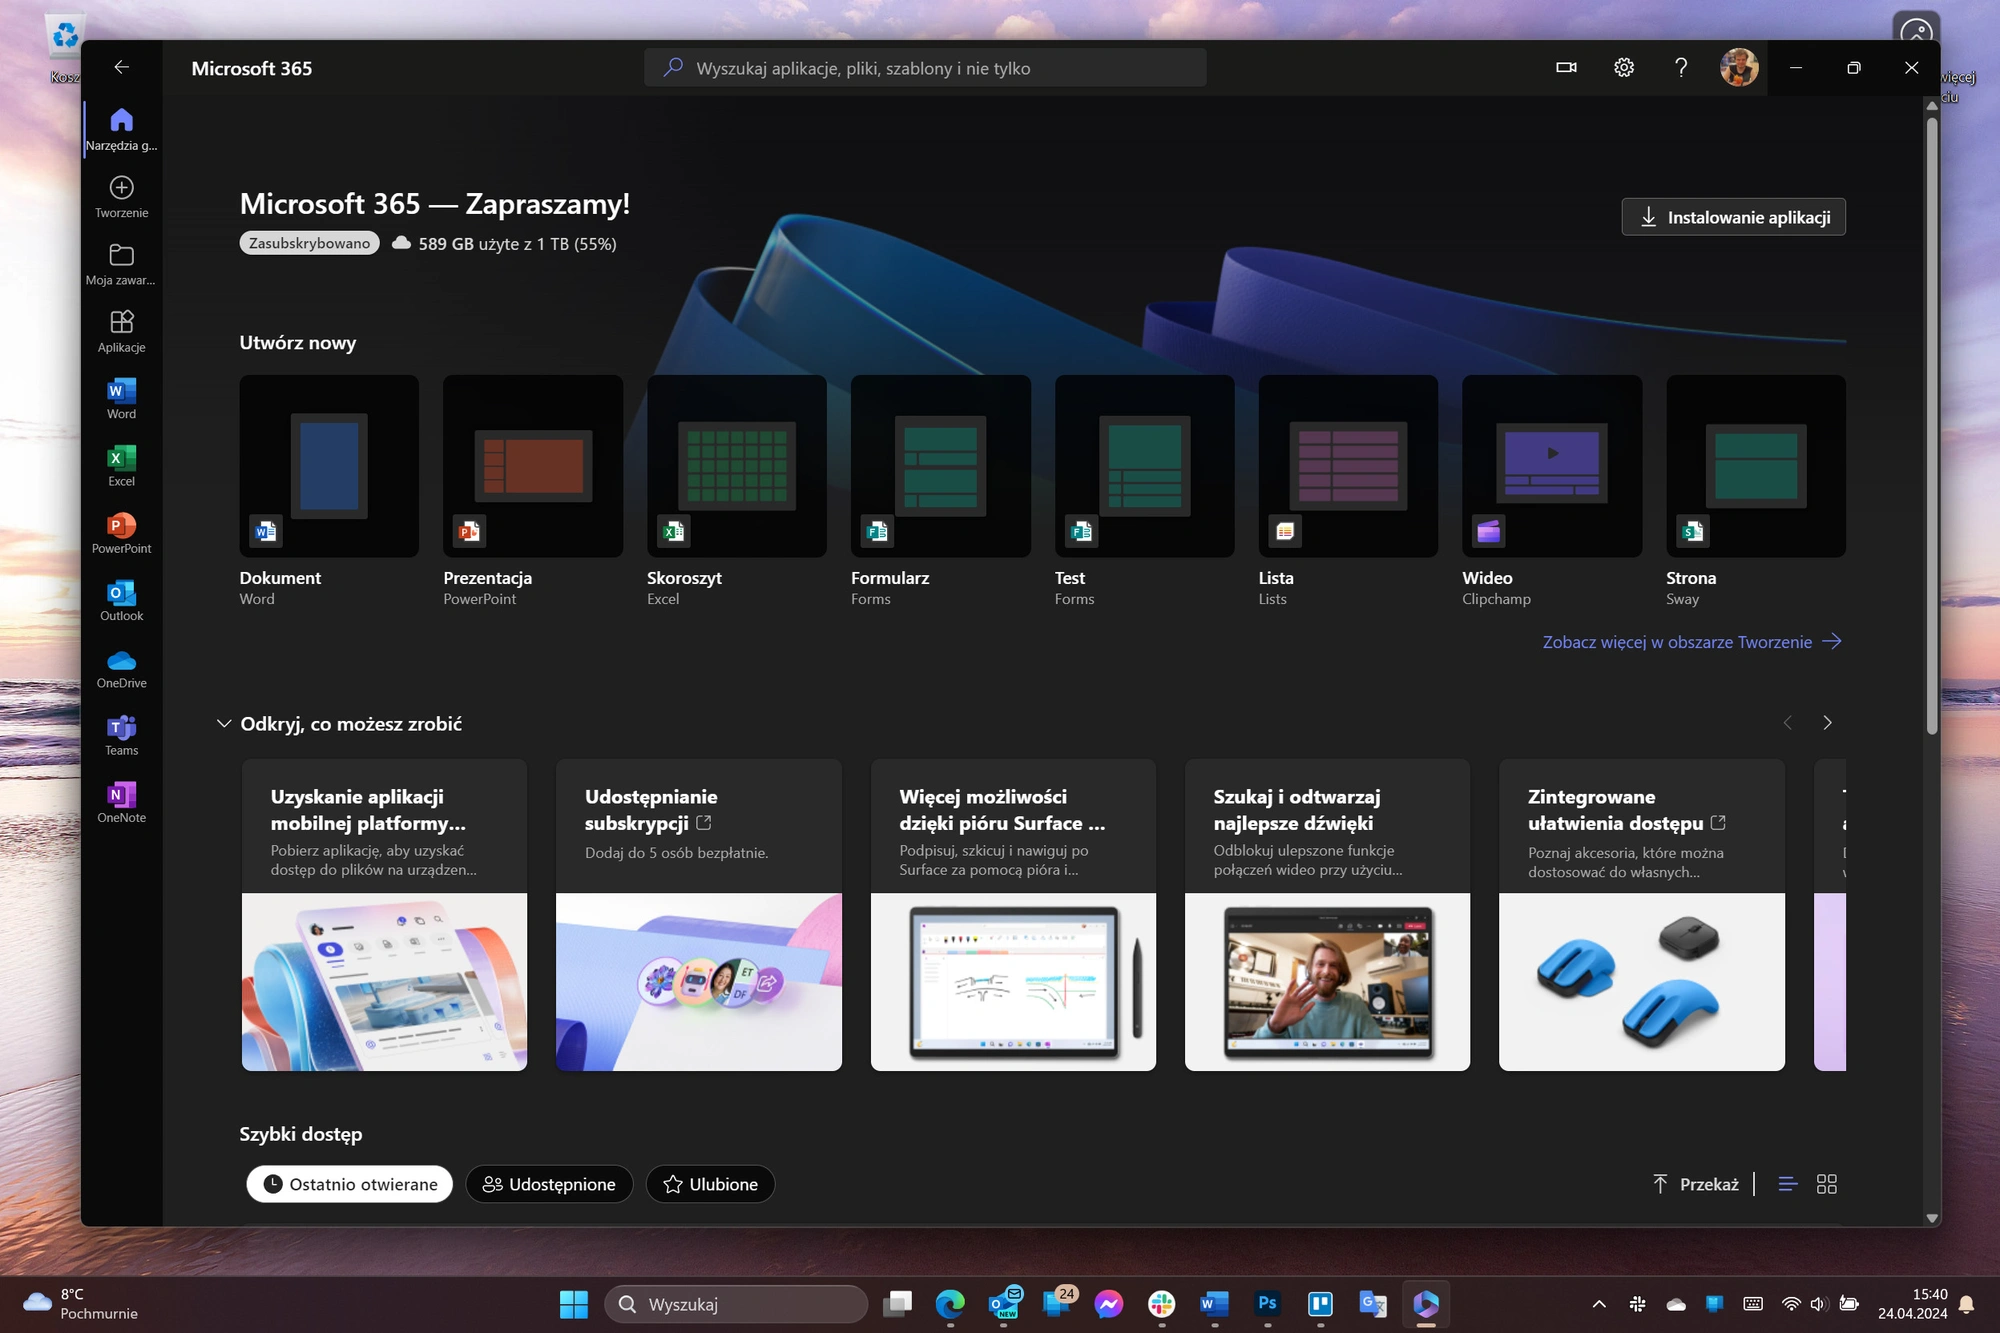Viewport: 2000px width, 1333px height.
Task: Open the Tworzenie sidebar icon
Action: coord(121,197)
